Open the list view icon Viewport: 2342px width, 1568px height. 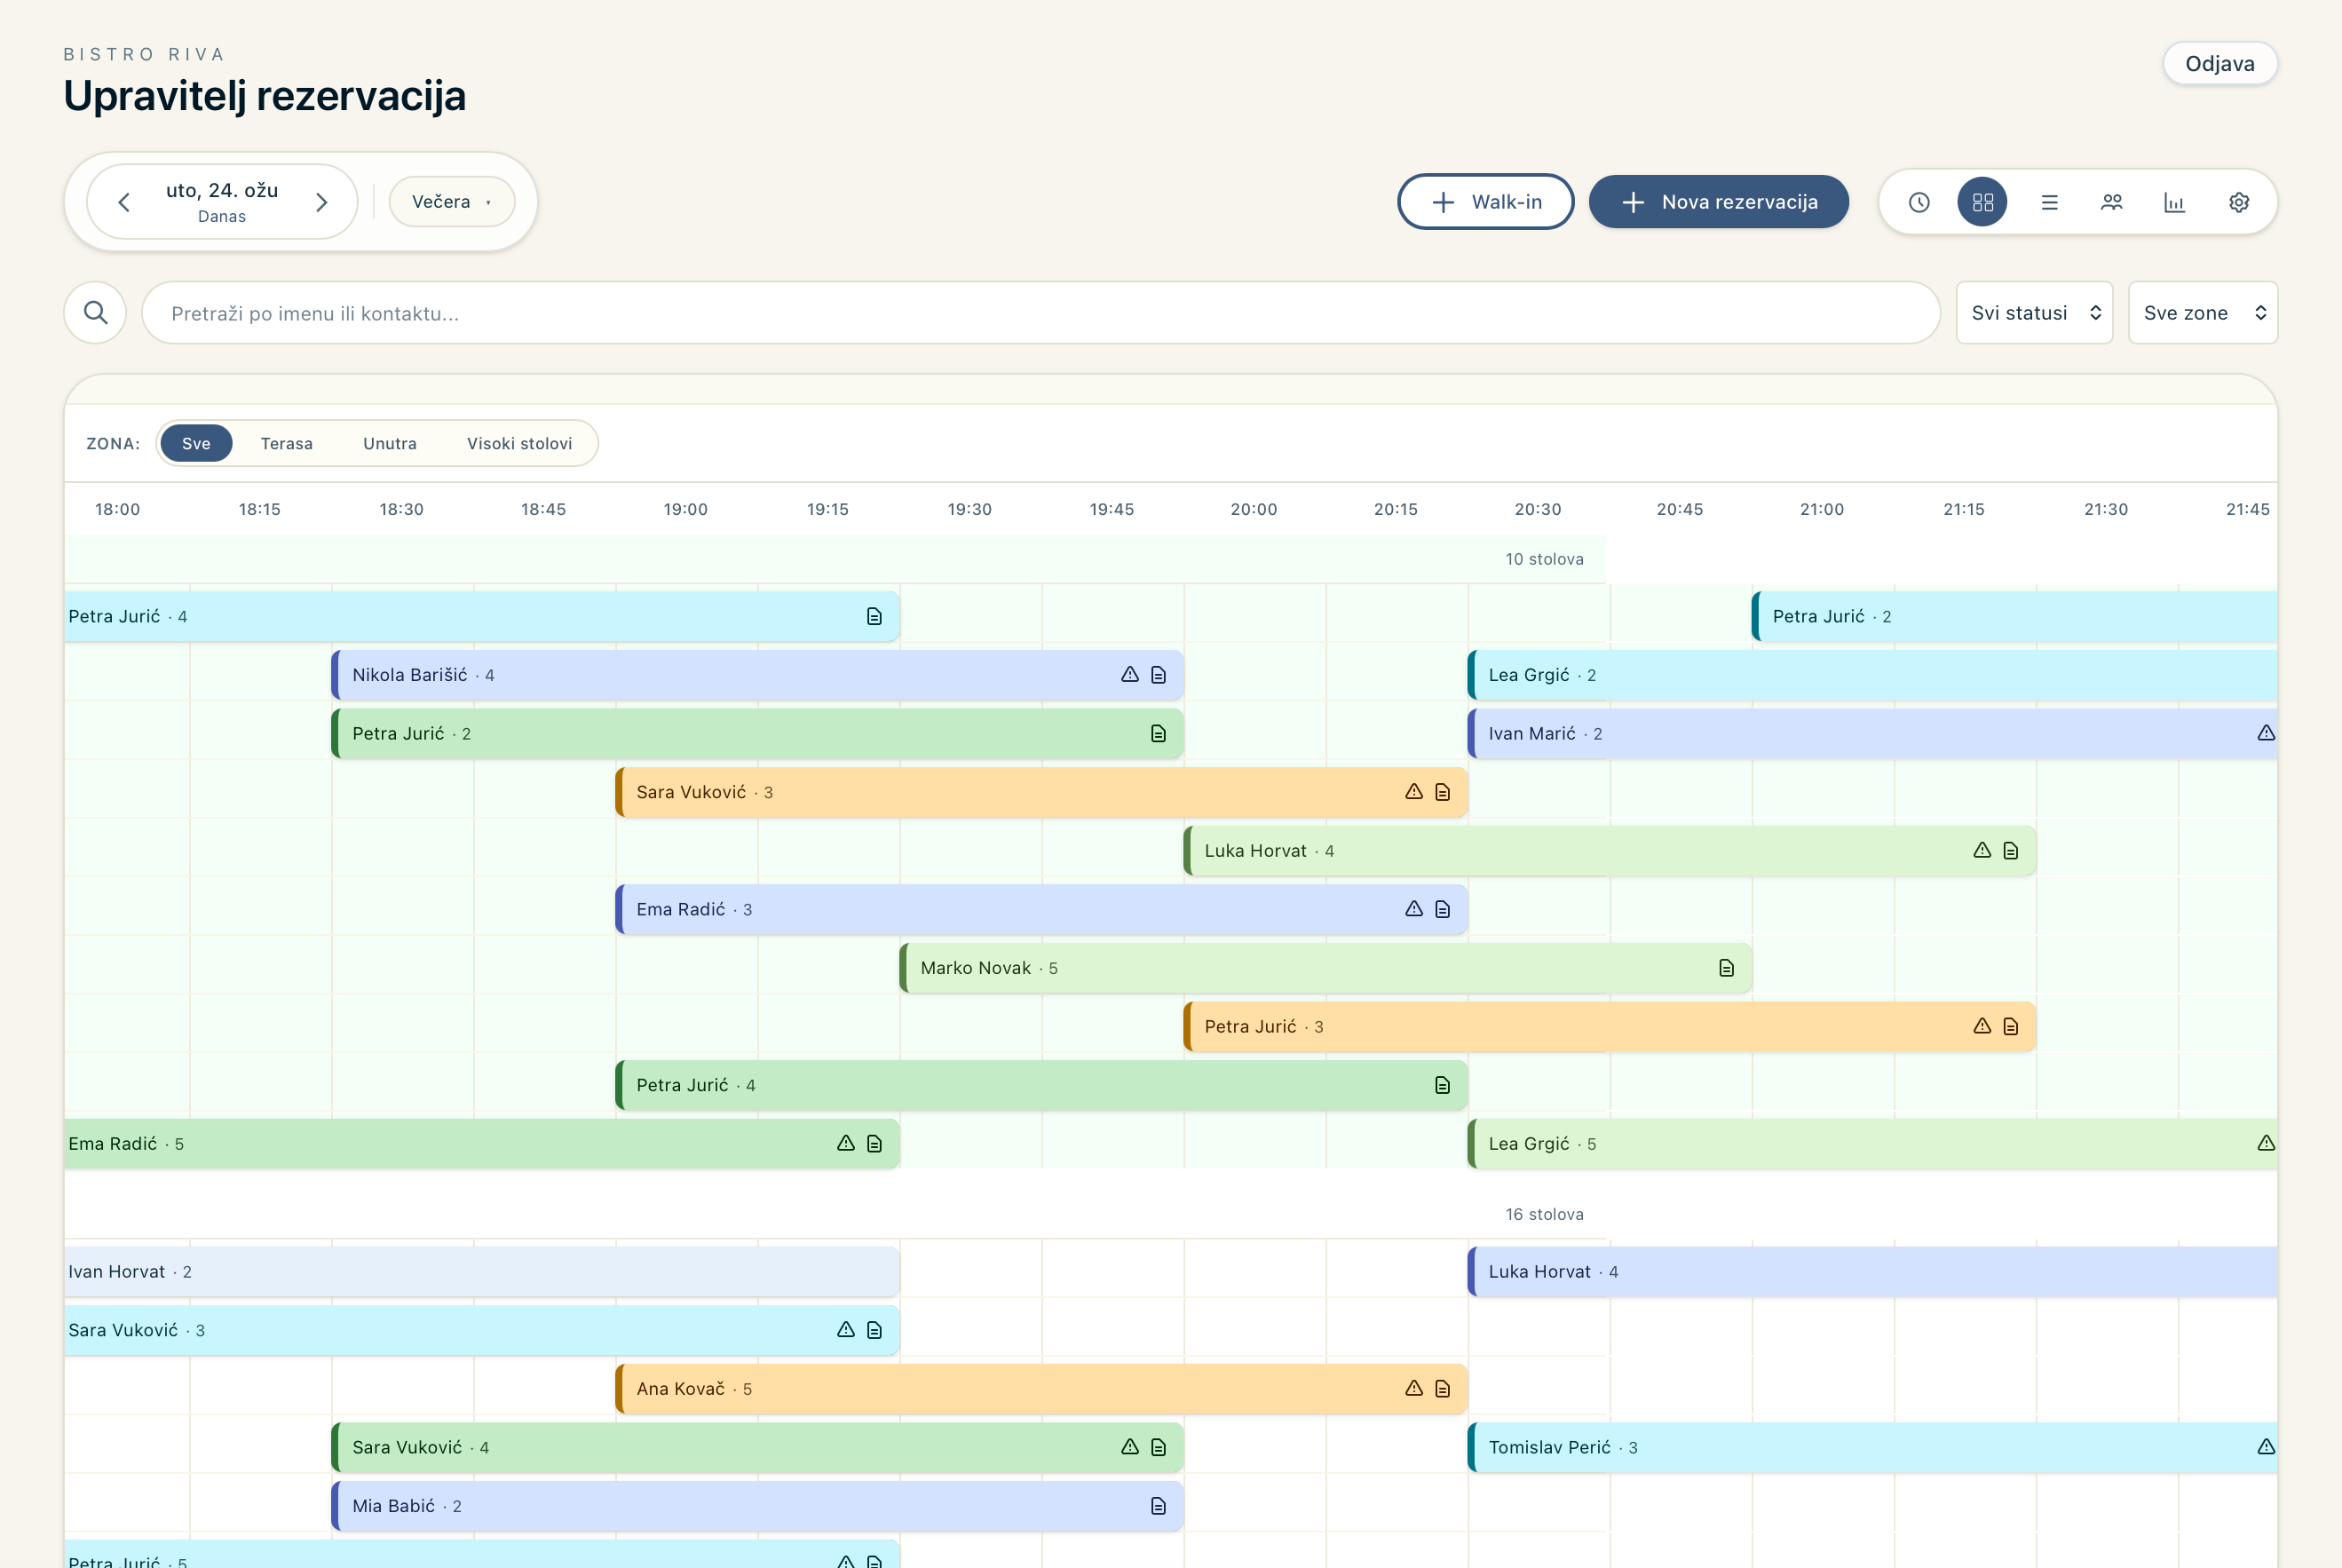pyautogui.click(x=2048, y=202)
